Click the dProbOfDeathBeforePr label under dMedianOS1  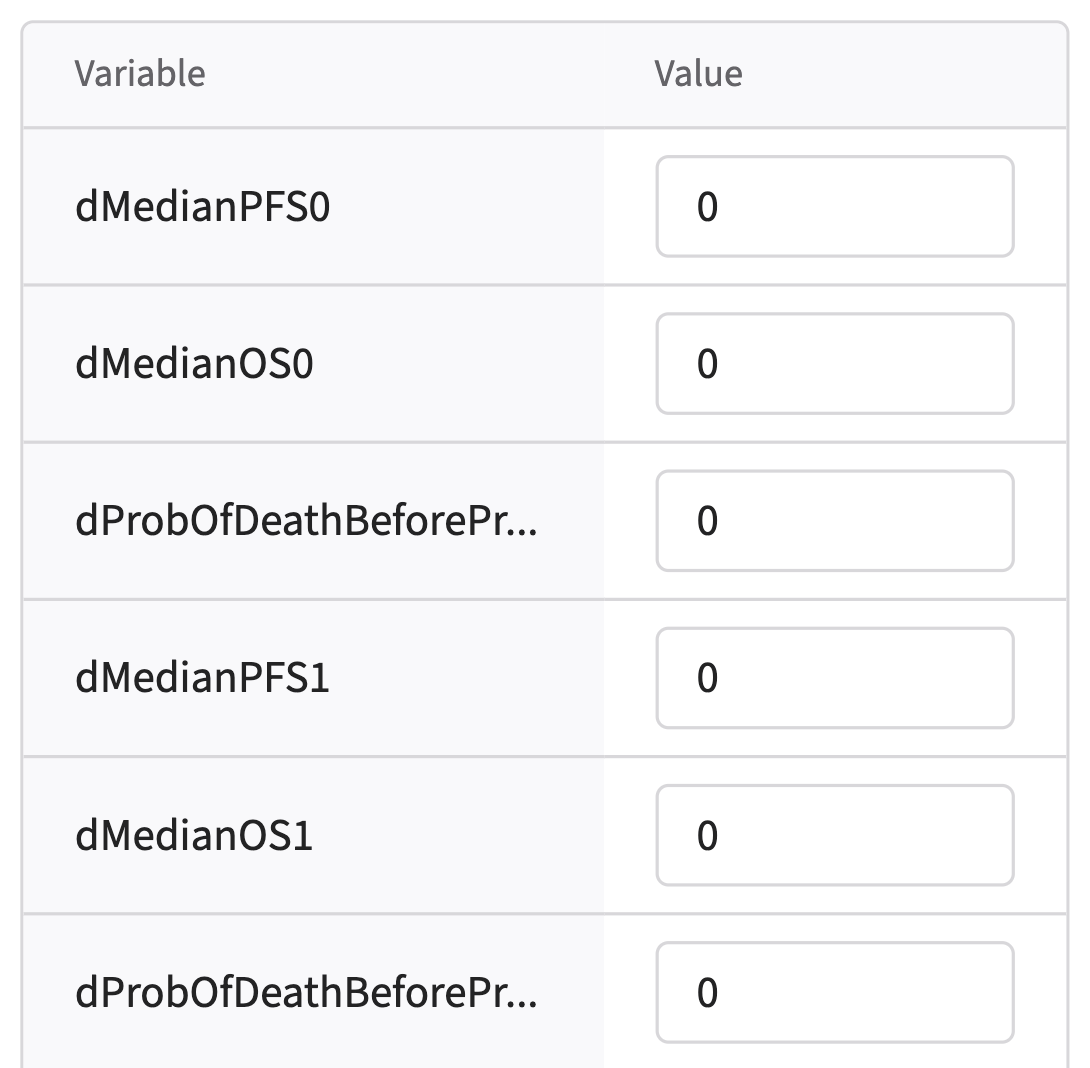point(305,992)
